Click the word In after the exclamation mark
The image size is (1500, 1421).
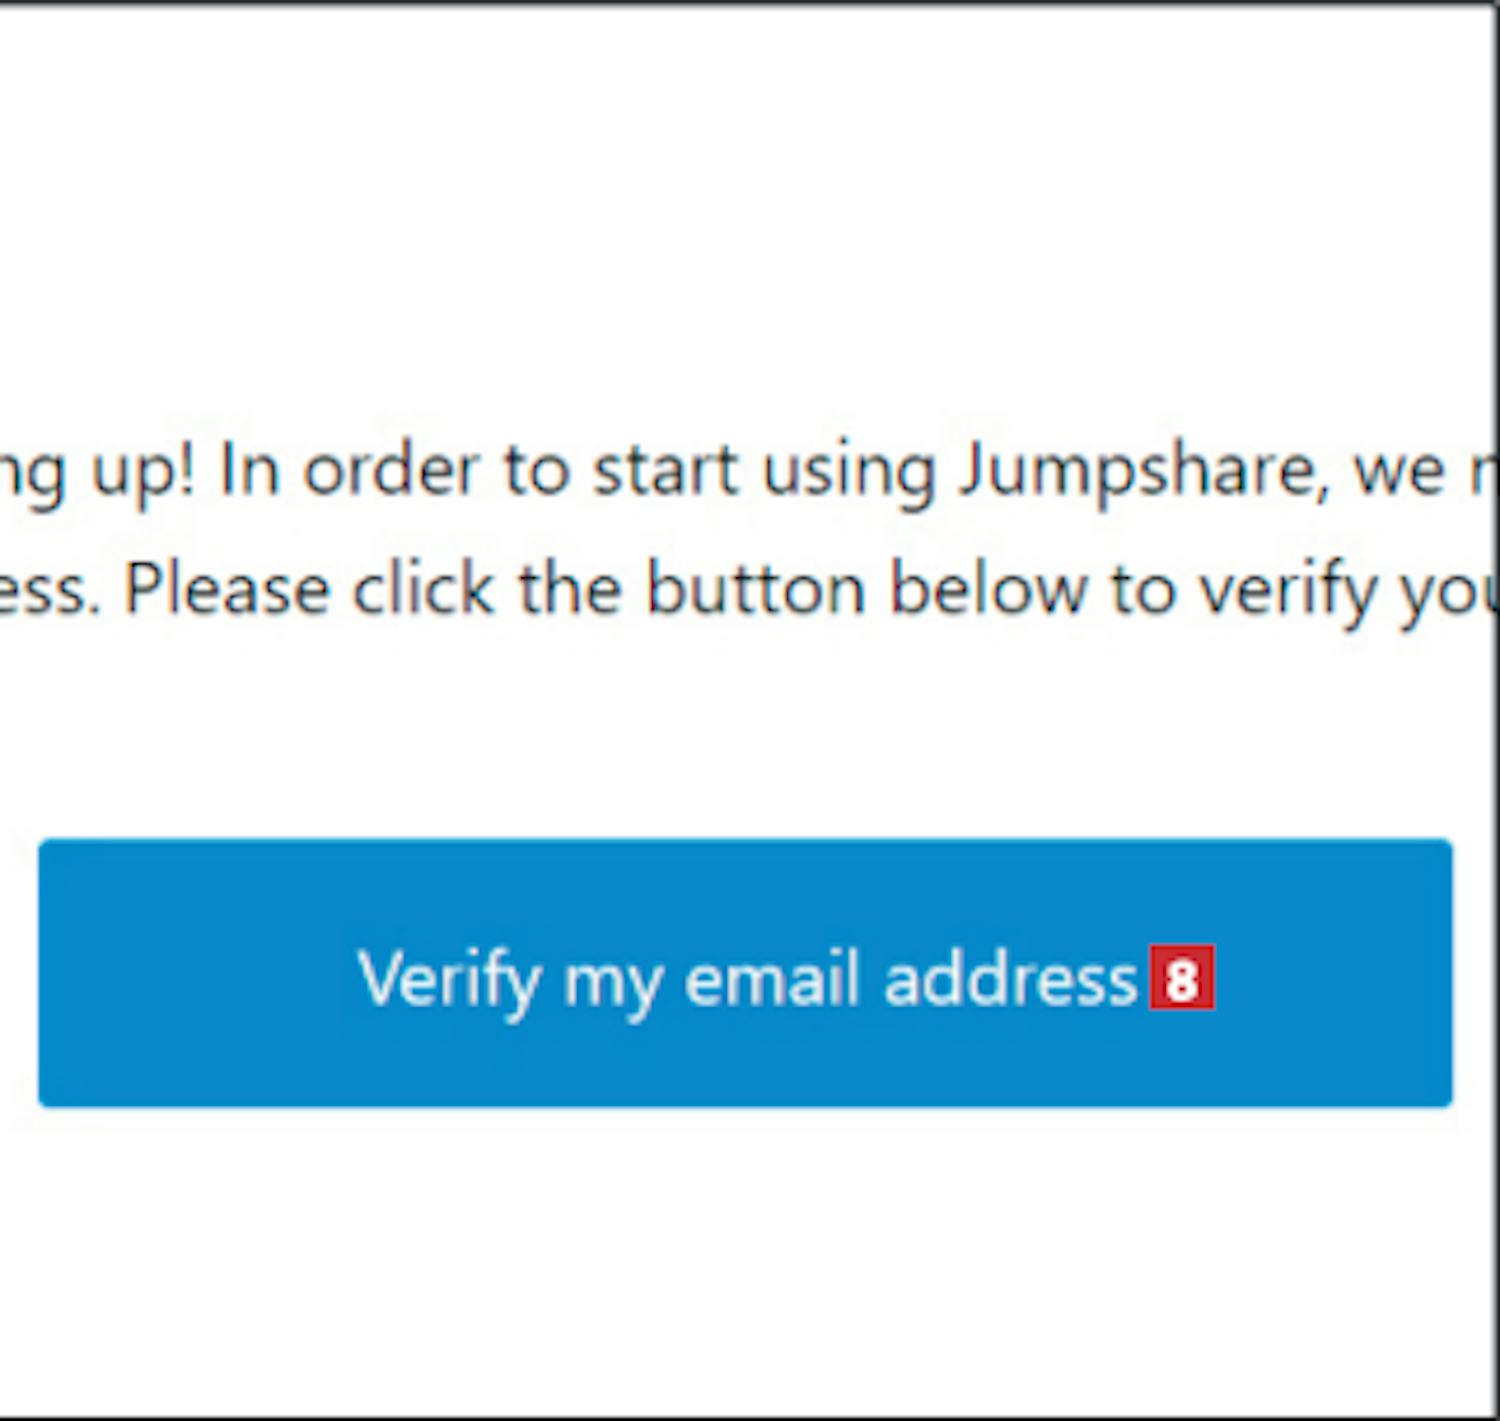(248, 470)
